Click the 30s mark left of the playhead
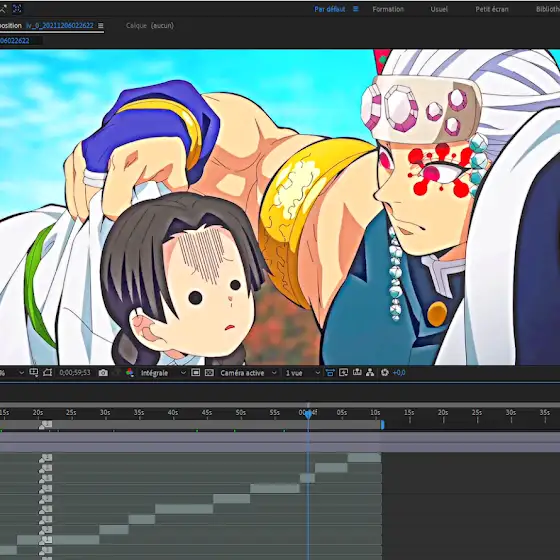The image size is (560, 560). click(x=105, y=413)
